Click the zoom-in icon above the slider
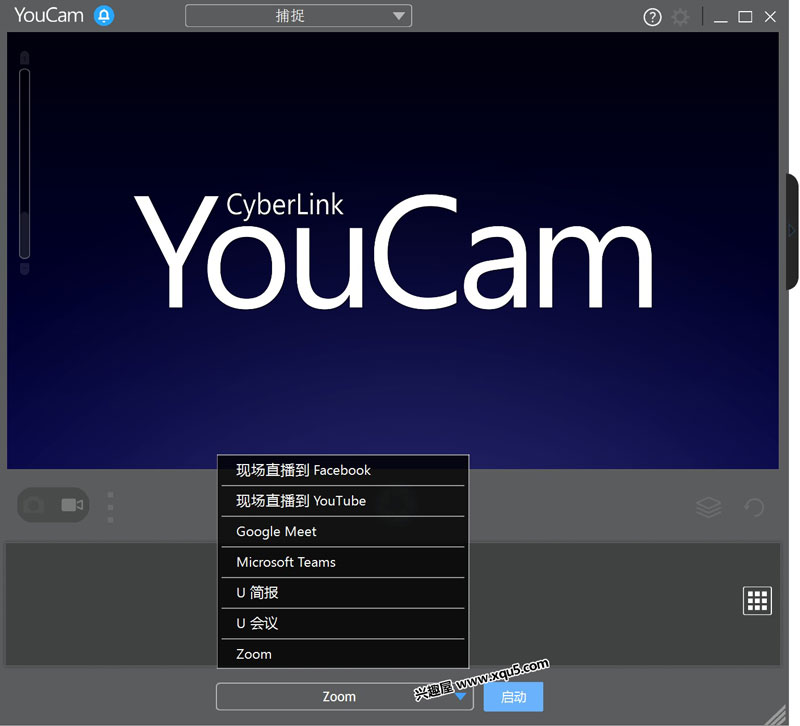800x726 pixels. click(24, 57)
